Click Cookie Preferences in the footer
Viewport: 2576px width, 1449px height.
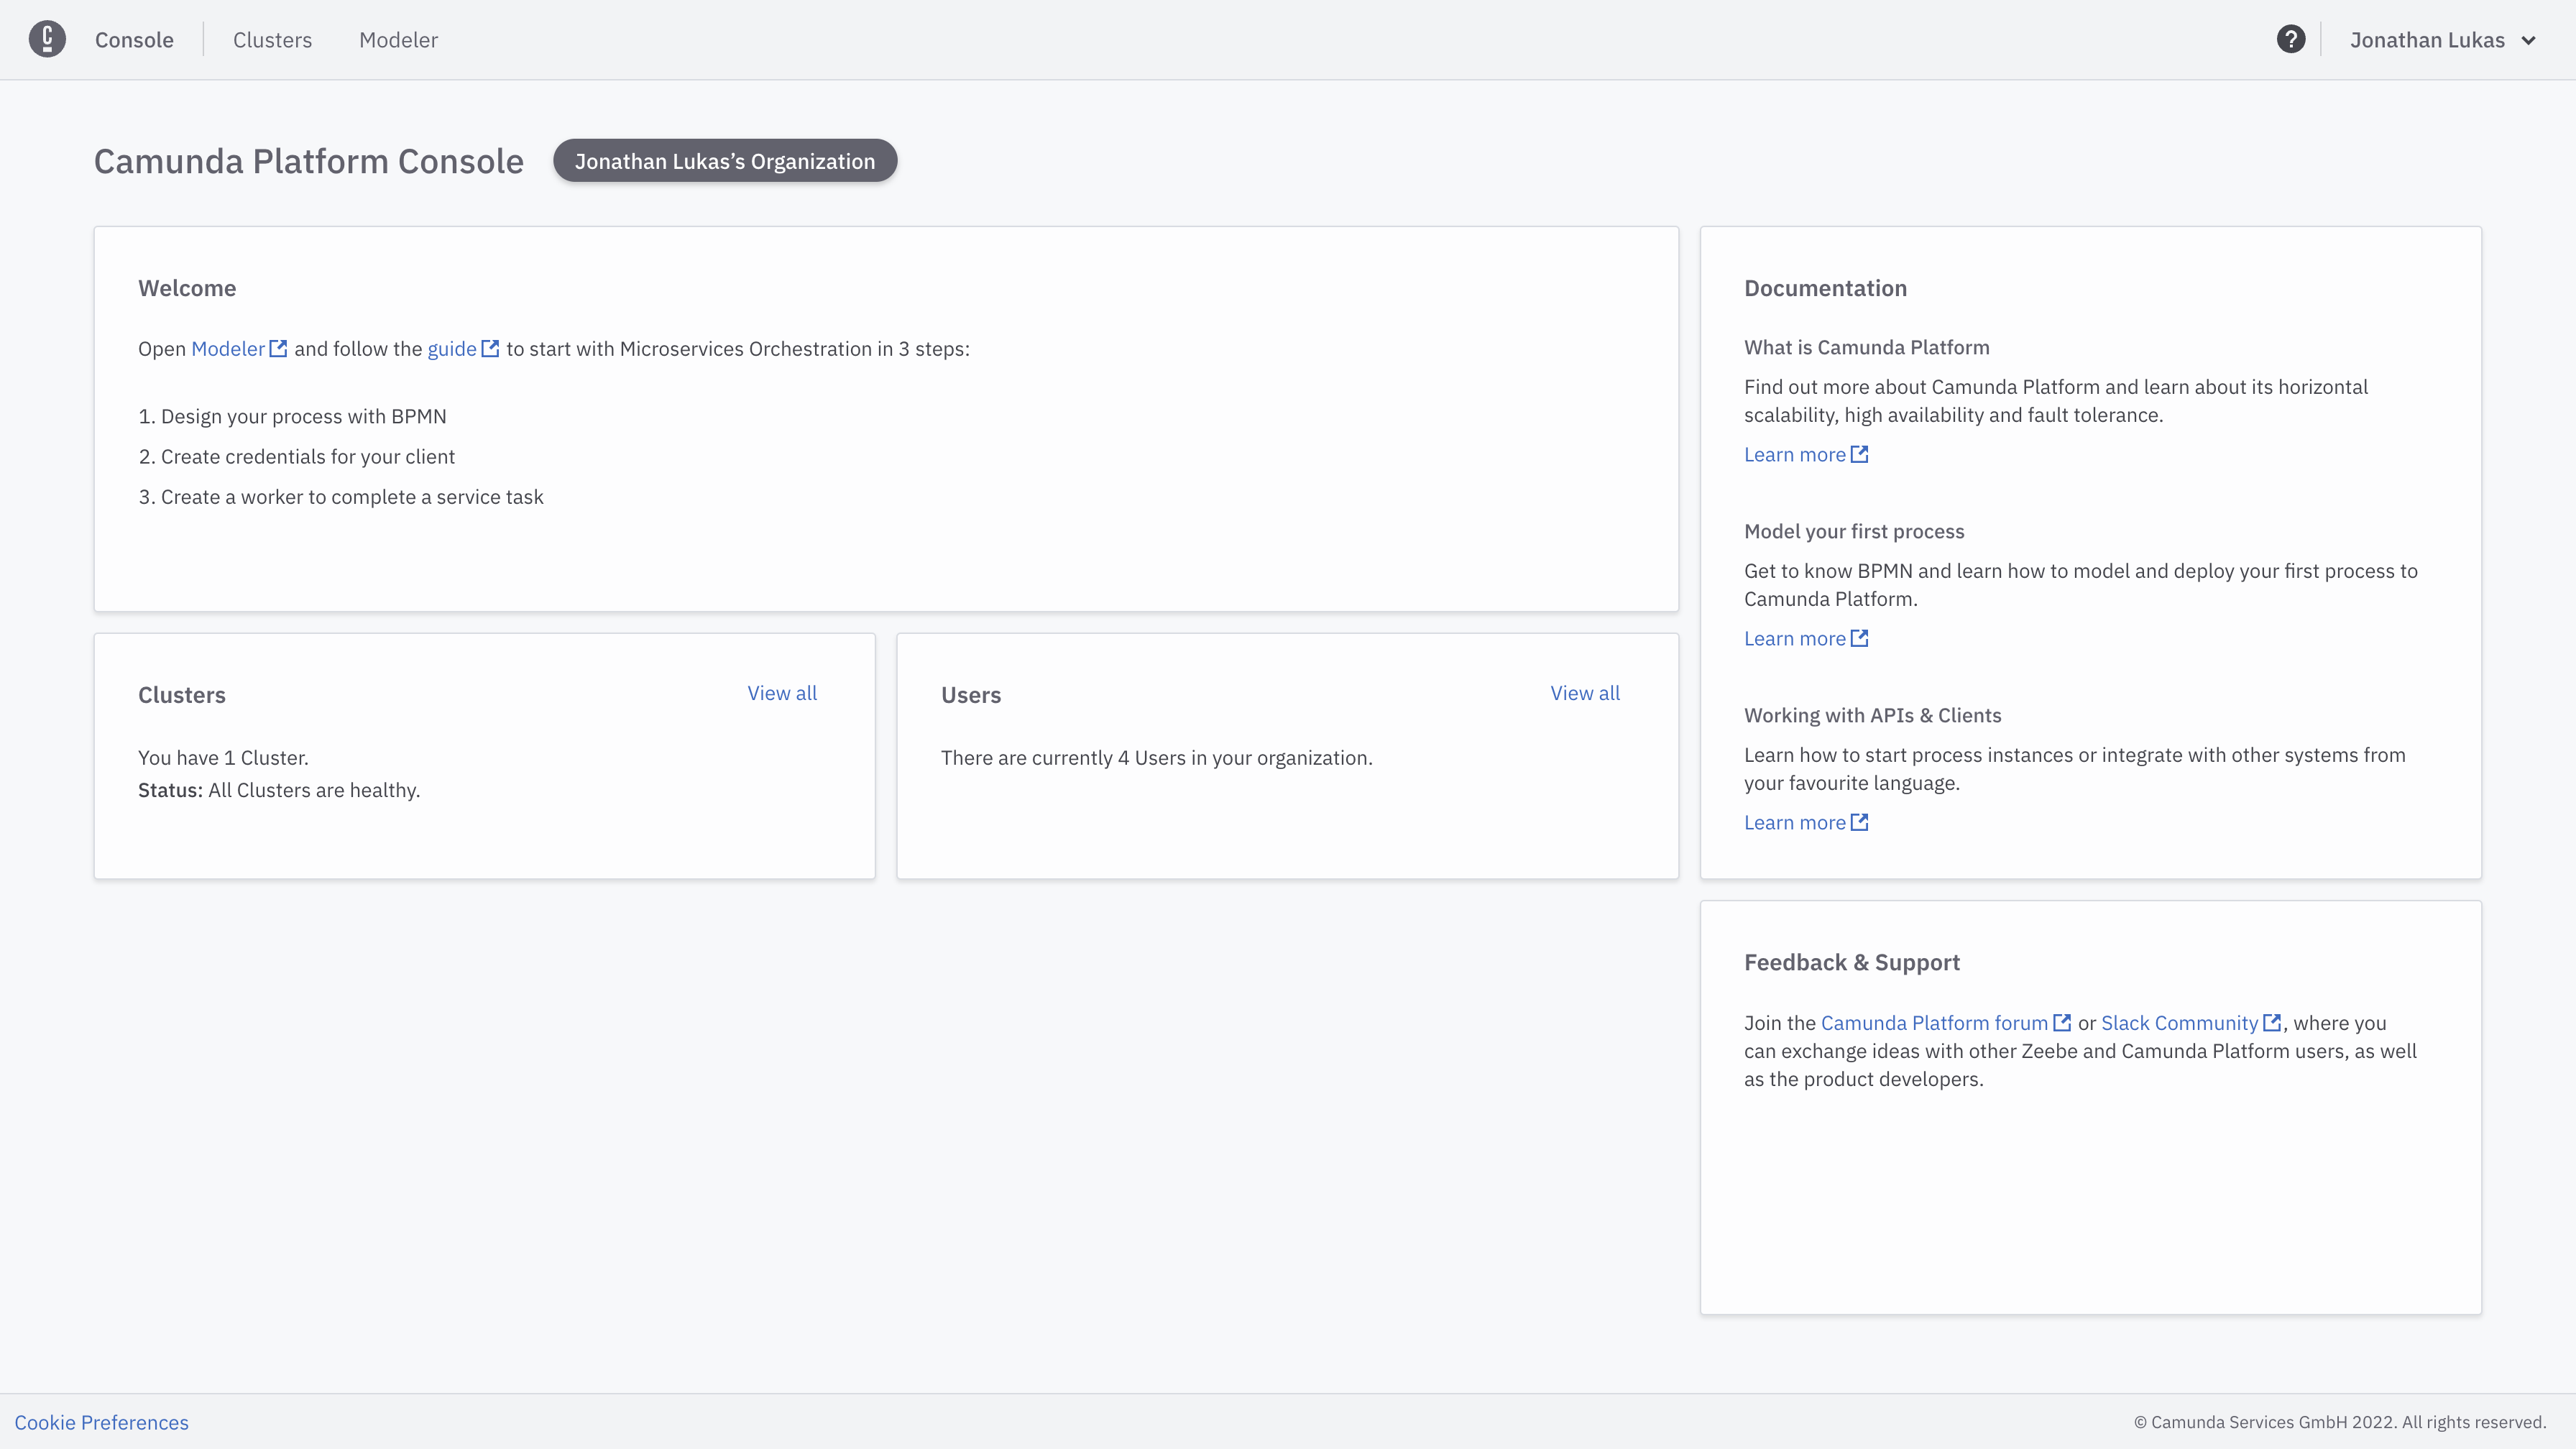click(x=101, y=1422)
